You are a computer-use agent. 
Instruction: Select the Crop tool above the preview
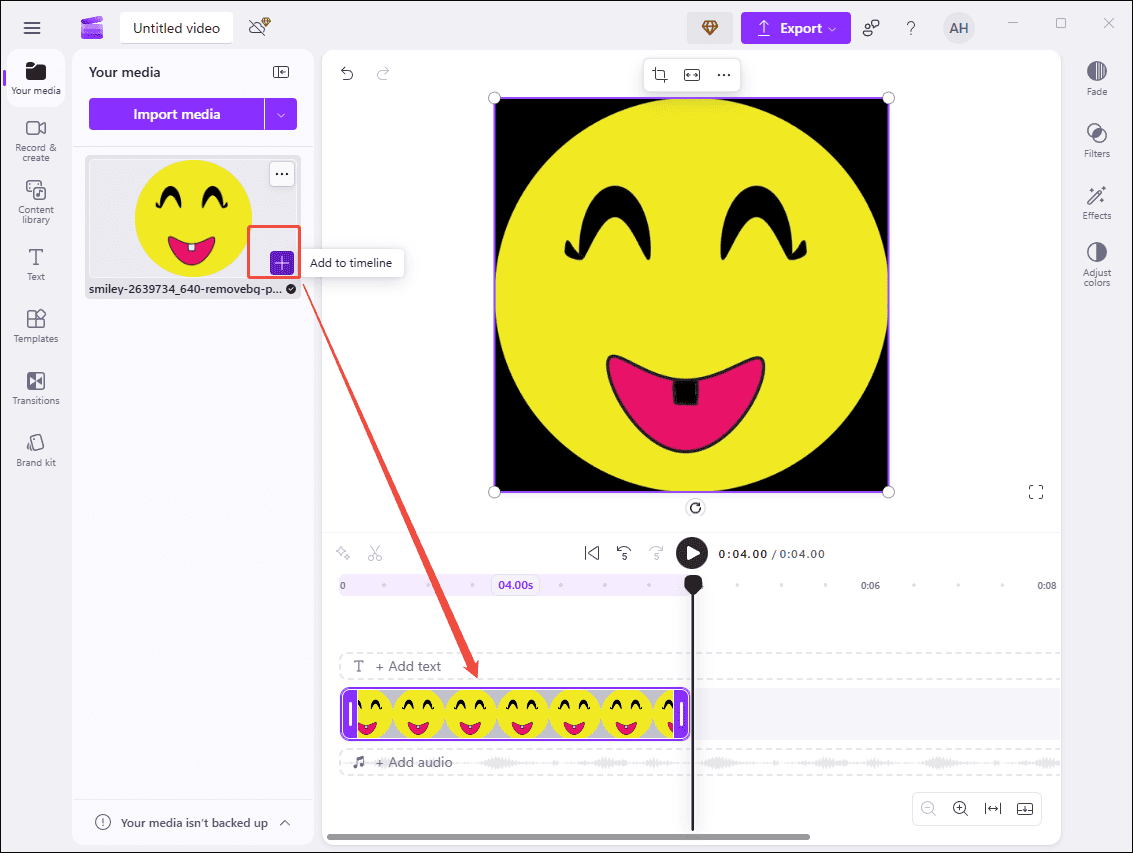point(659,74)
